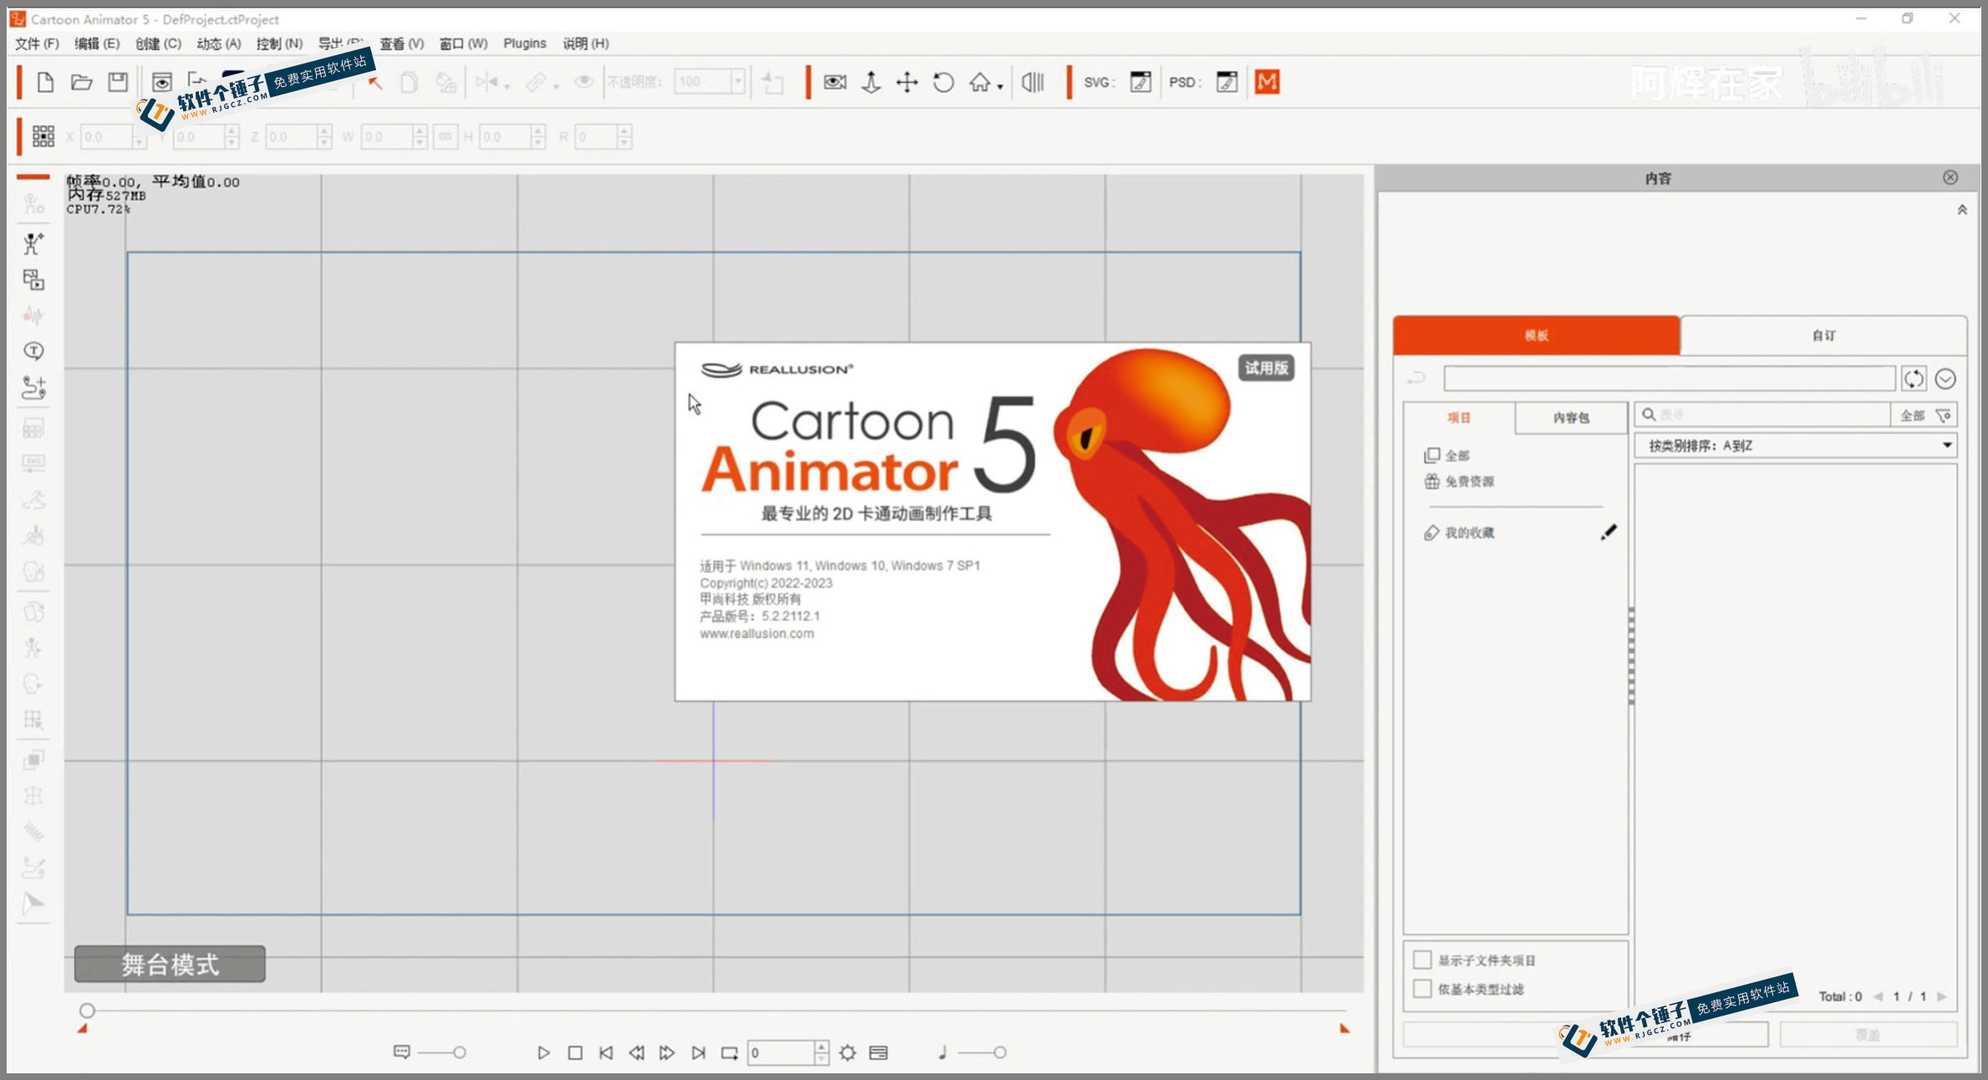The width and height of the screenshot is (1988, 1080).
Task: Open the 动态 (A) menu
Action: pos(219,43)
